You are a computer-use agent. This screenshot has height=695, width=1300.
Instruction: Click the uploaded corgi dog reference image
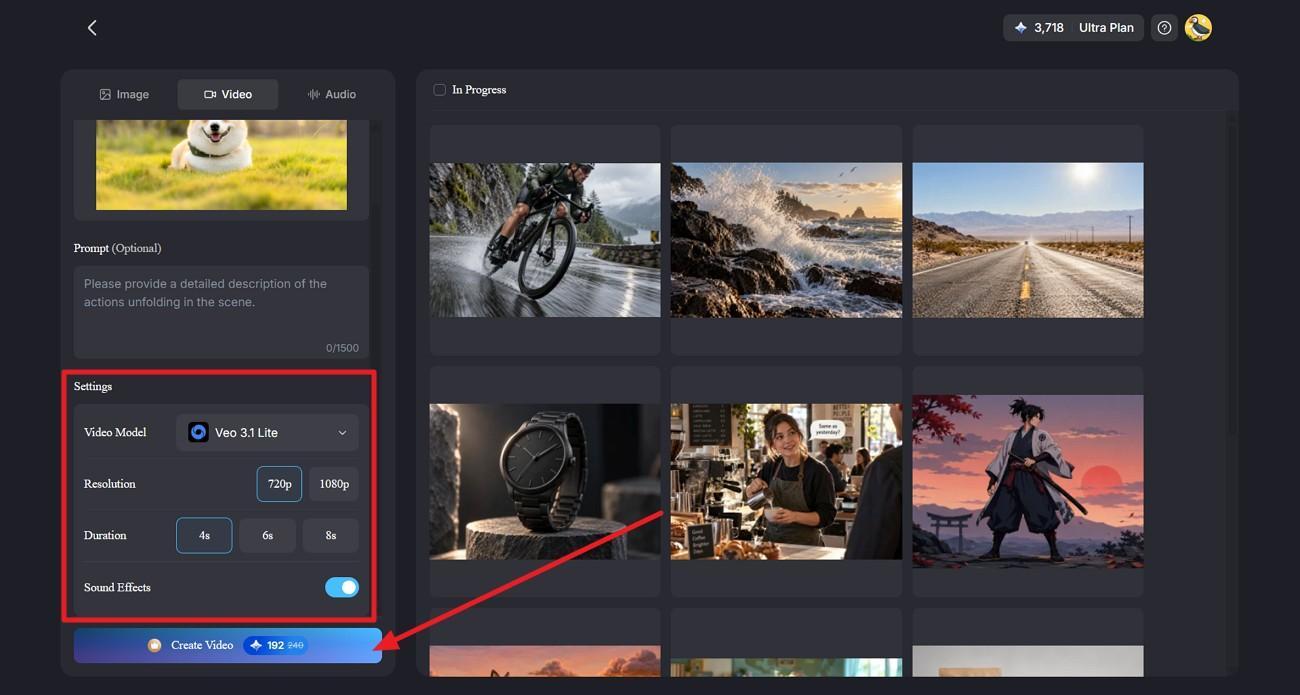[221, 165]
